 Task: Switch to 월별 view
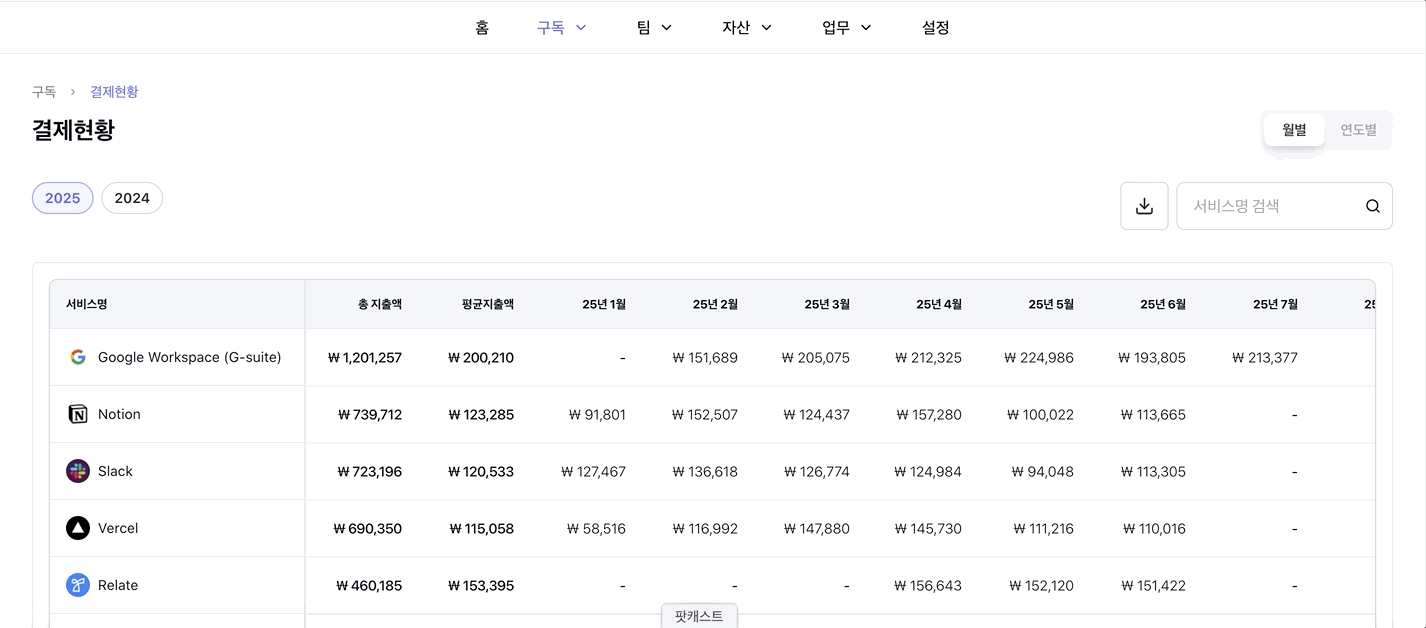coord(1293,129)
